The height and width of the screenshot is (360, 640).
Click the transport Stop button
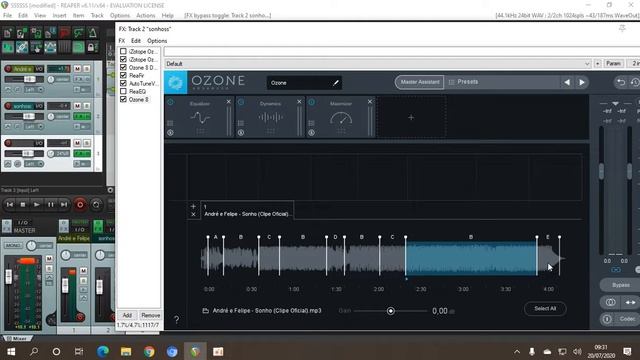pyautogui.click(x=23, y=204)
